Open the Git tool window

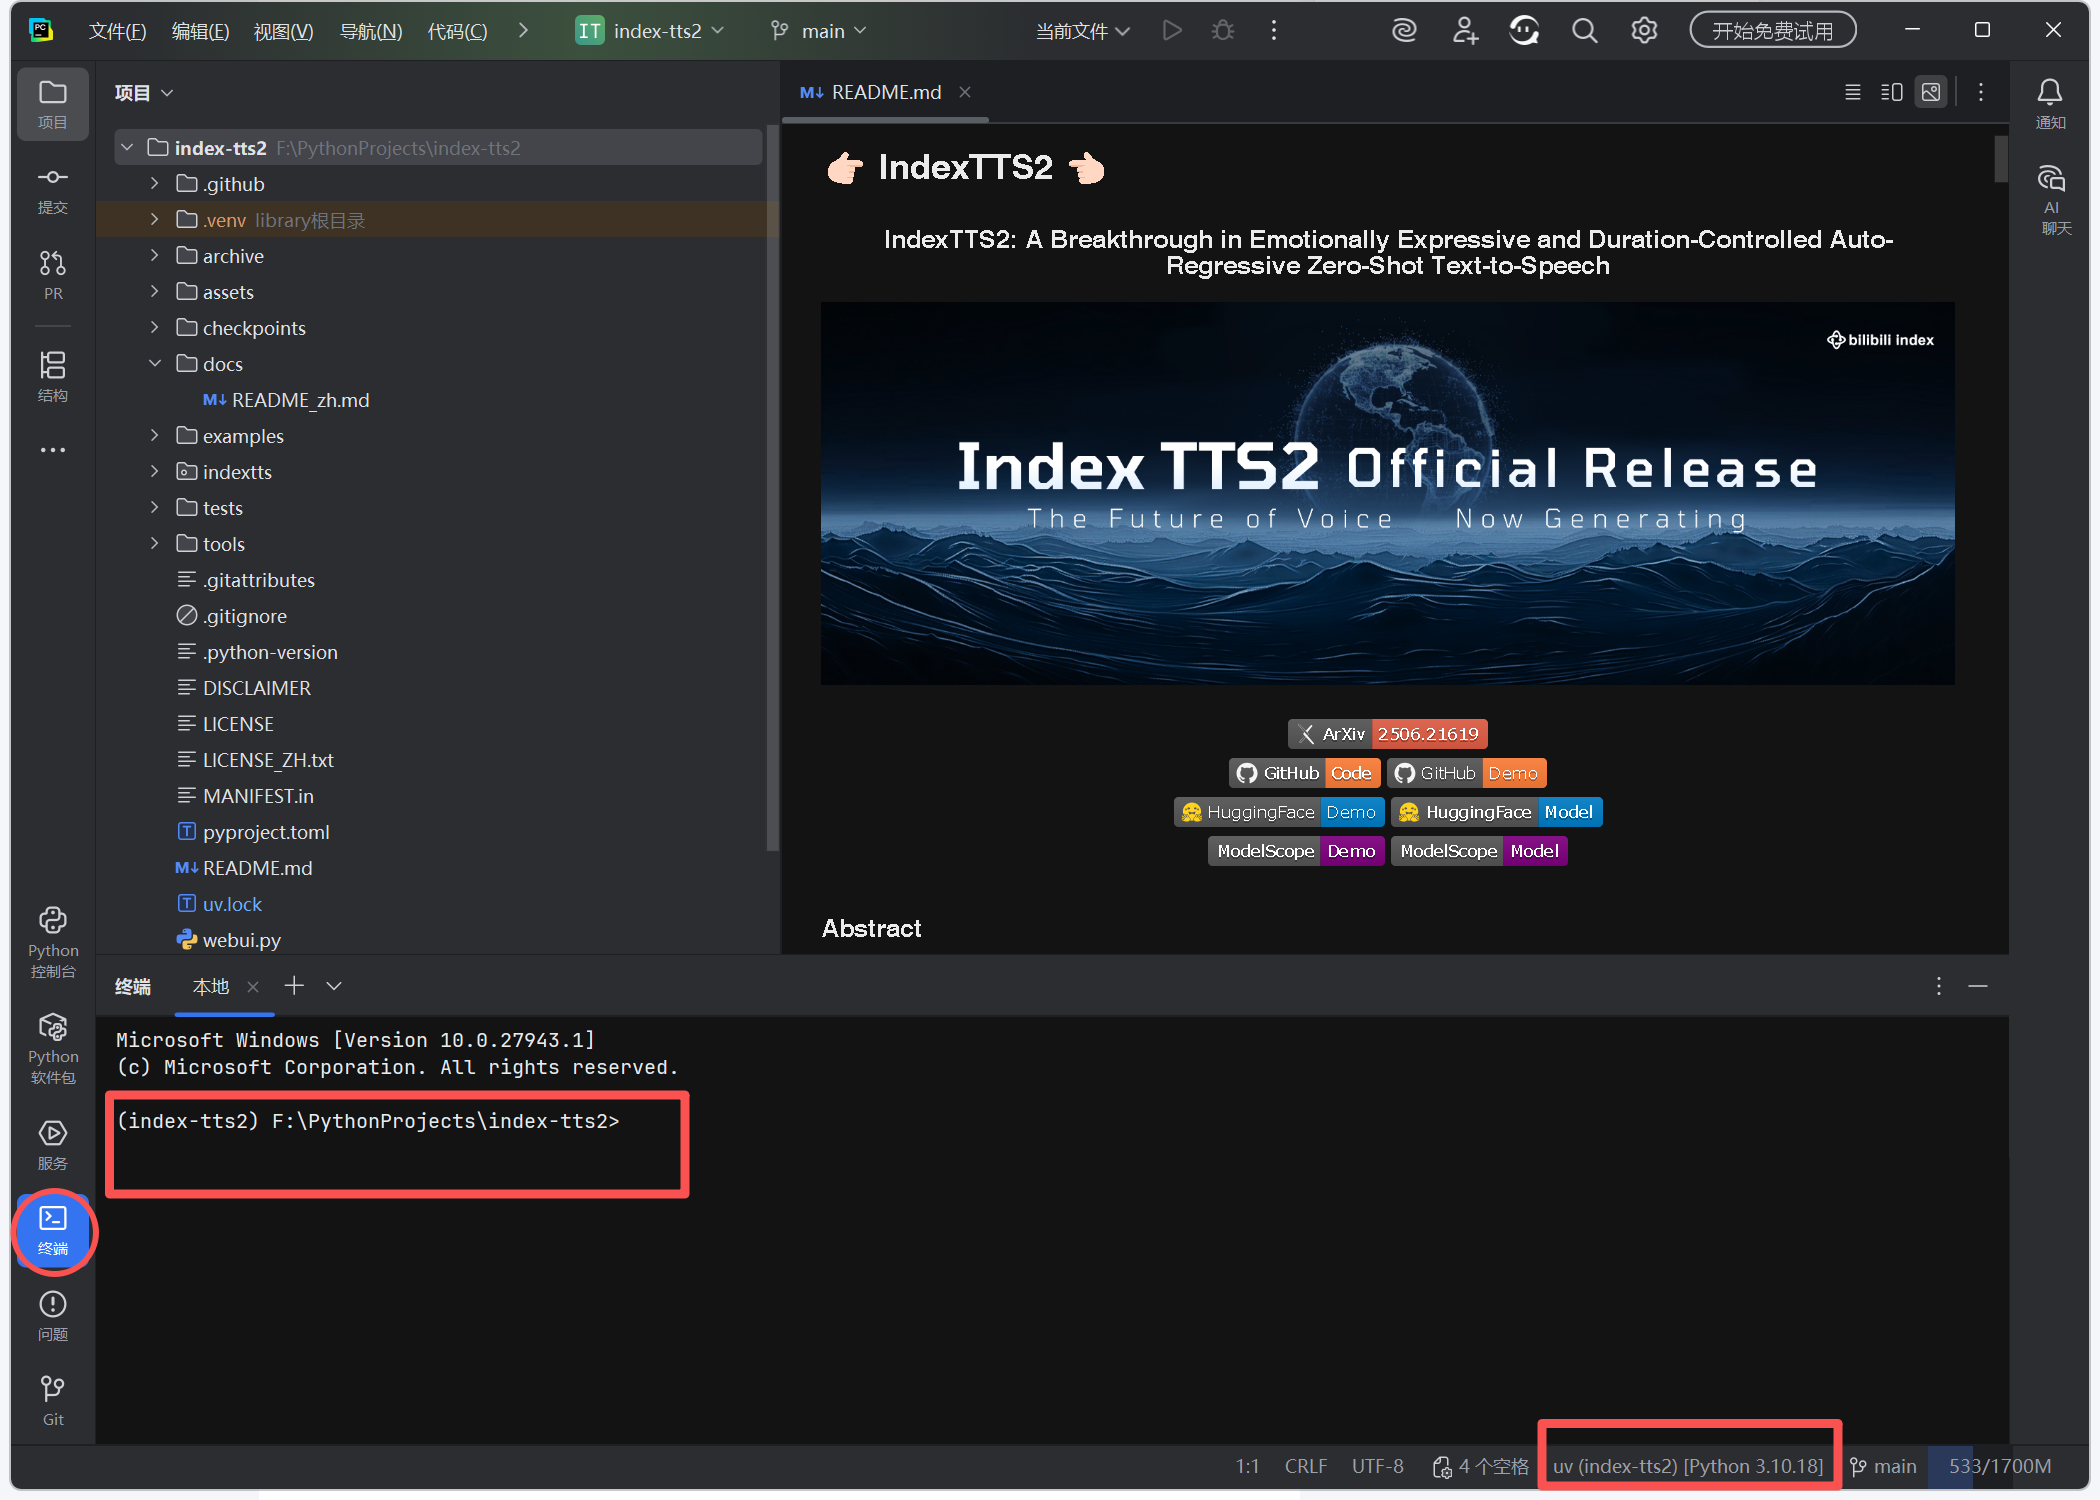[x=53, y=1400]
